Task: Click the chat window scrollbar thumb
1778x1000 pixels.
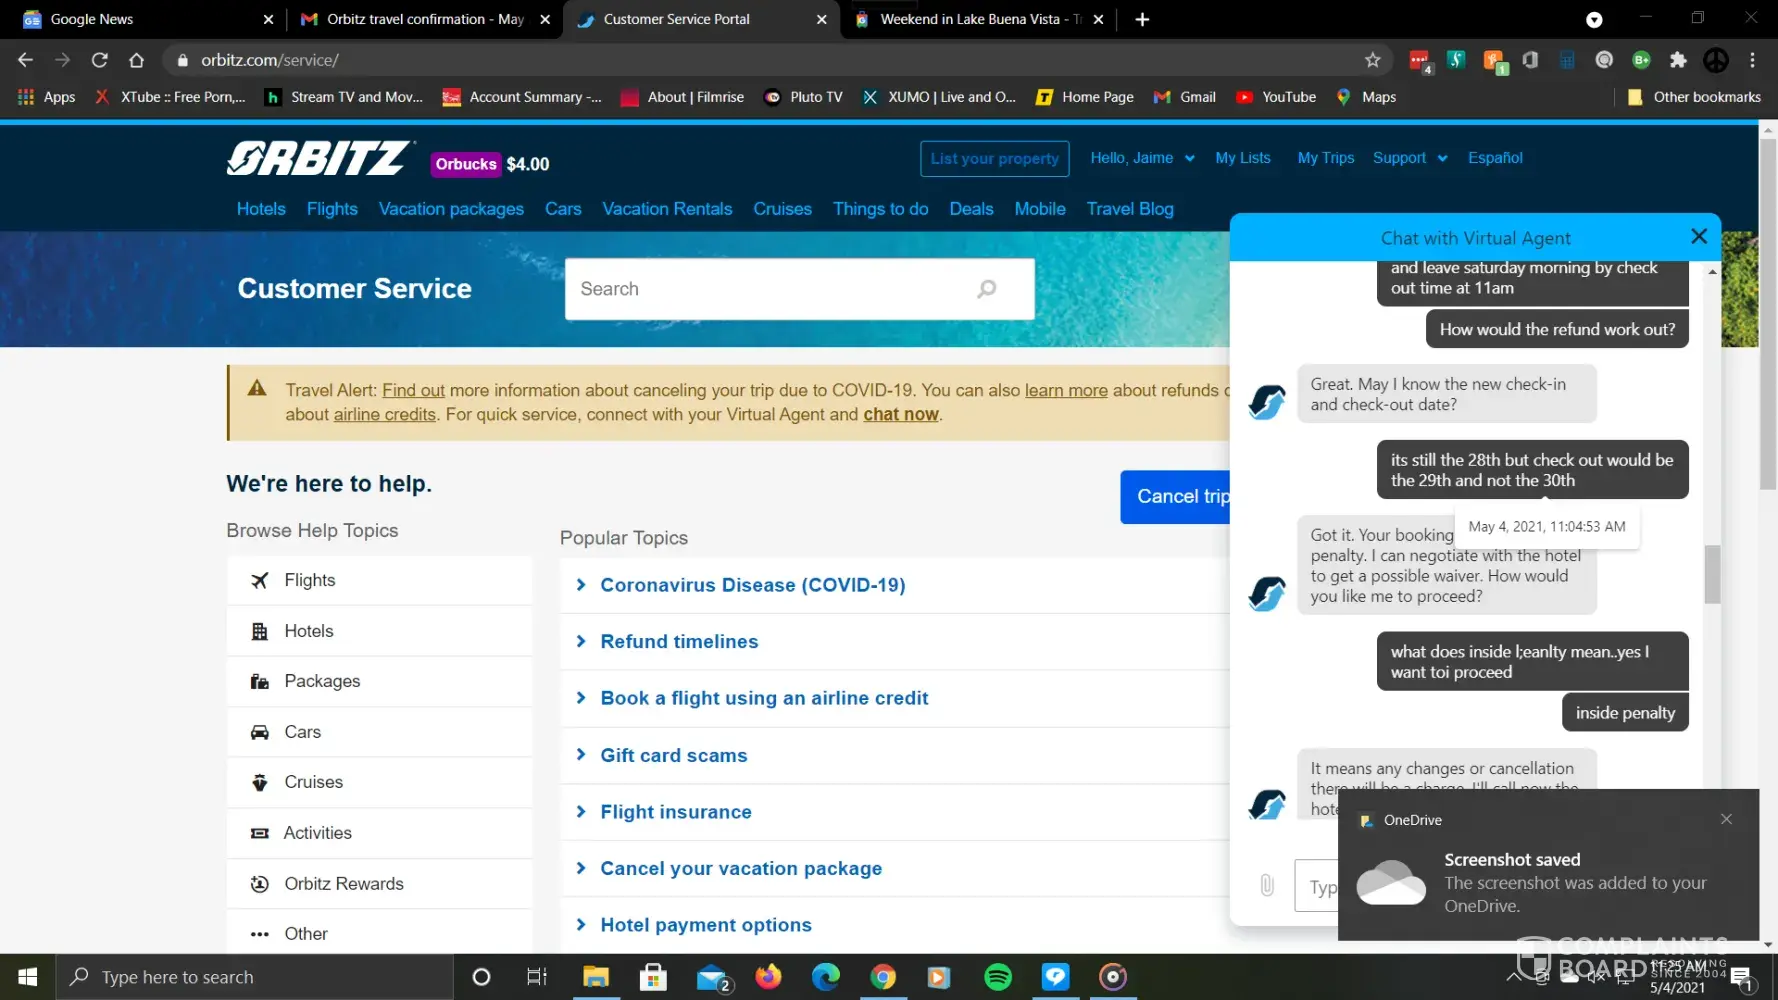Action: click(1712, 574)
